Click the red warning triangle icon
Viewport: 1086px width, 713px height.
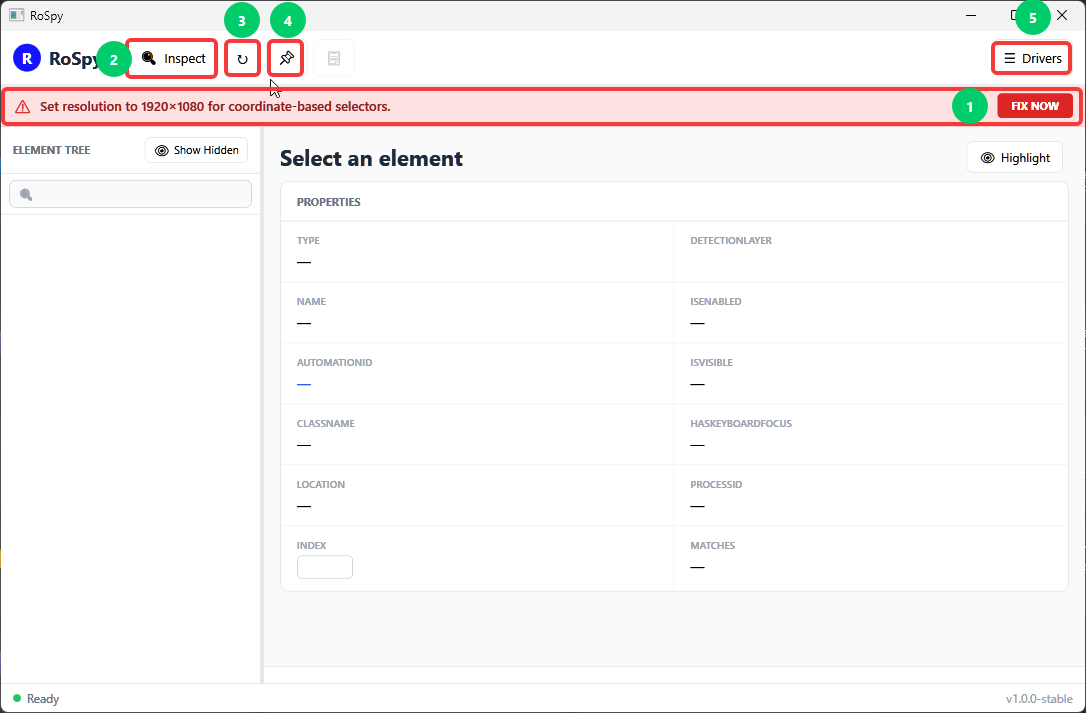pyautogui.click(x=23, y=107)
